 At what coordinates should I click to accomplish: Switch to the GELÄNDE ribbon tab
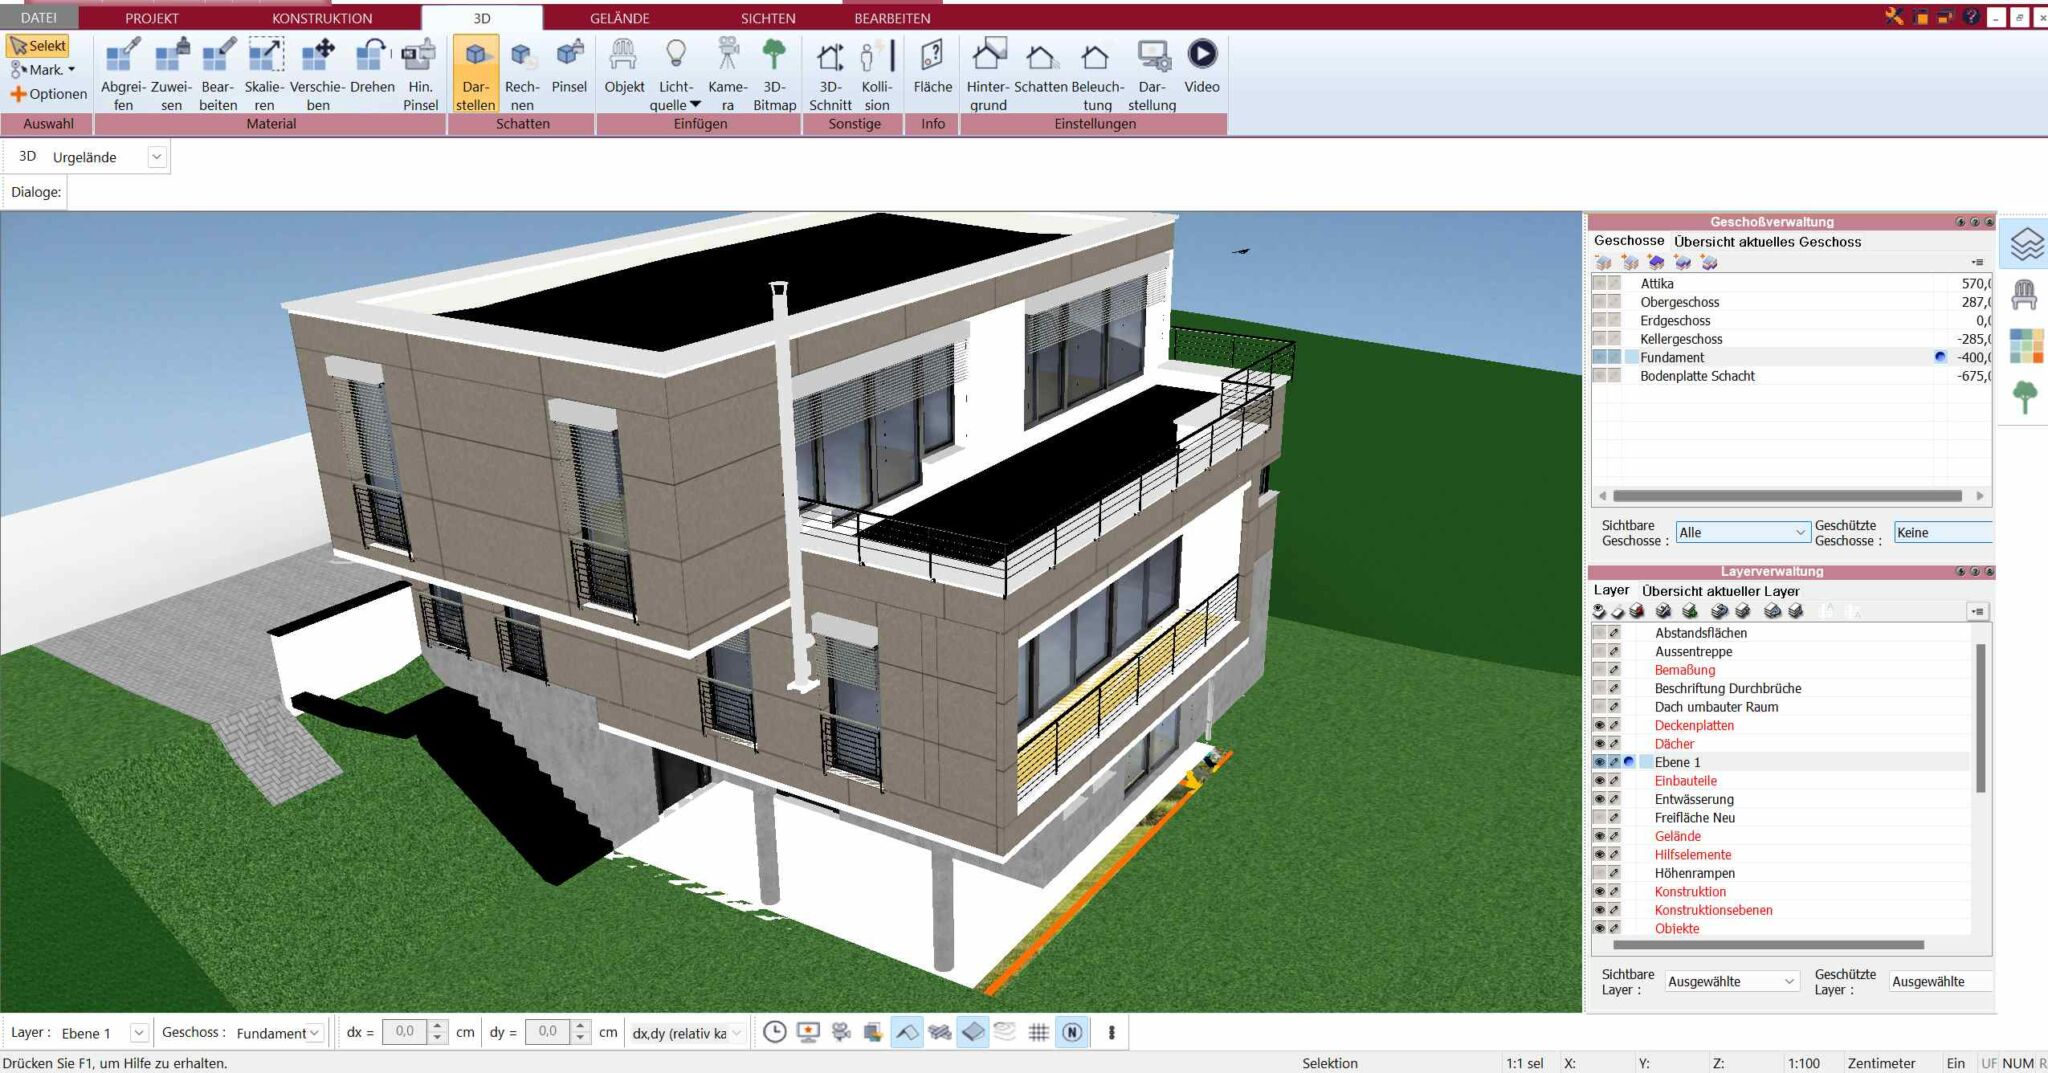pyautogui.click(x=620, y=17)
